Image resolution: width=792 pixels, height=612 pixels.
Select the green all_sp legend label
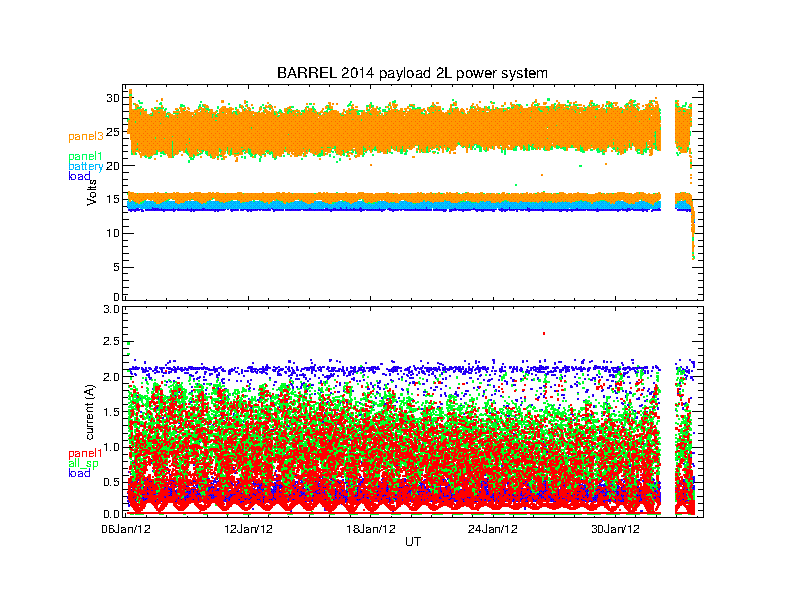[83, 463]
